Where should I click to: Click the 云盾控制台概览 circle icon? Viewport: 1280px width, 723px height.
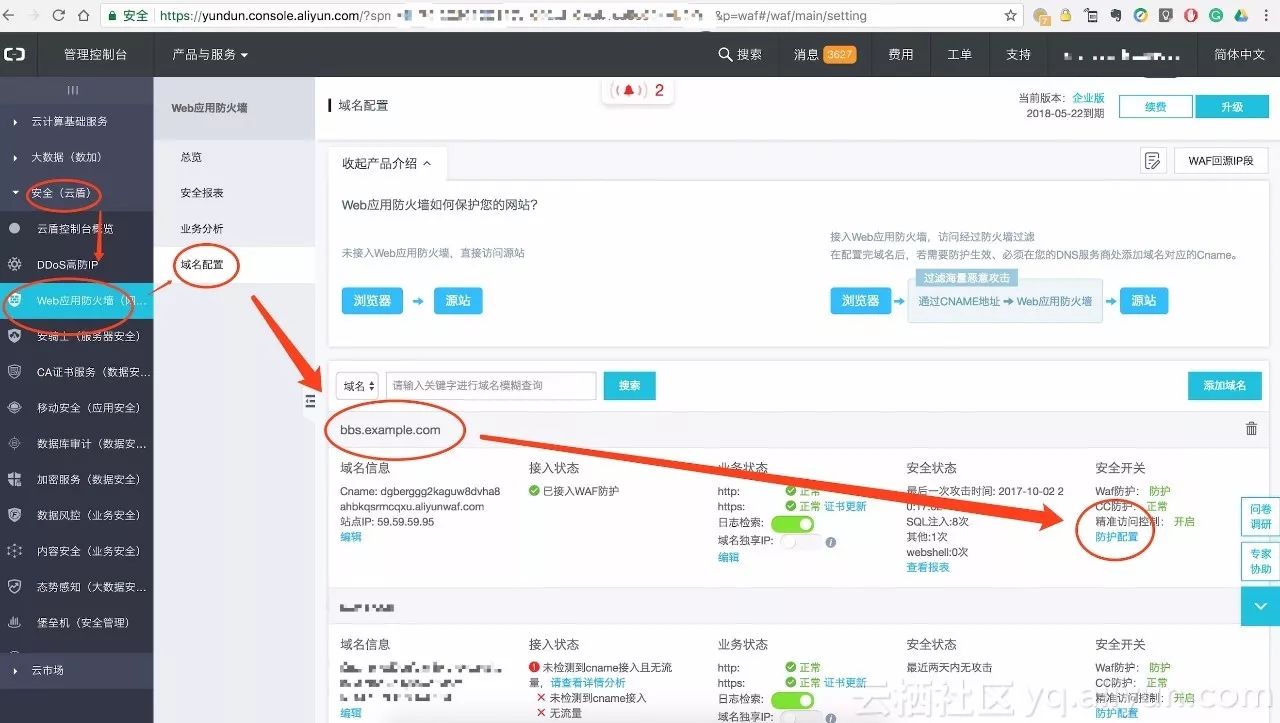pos(14,228)
